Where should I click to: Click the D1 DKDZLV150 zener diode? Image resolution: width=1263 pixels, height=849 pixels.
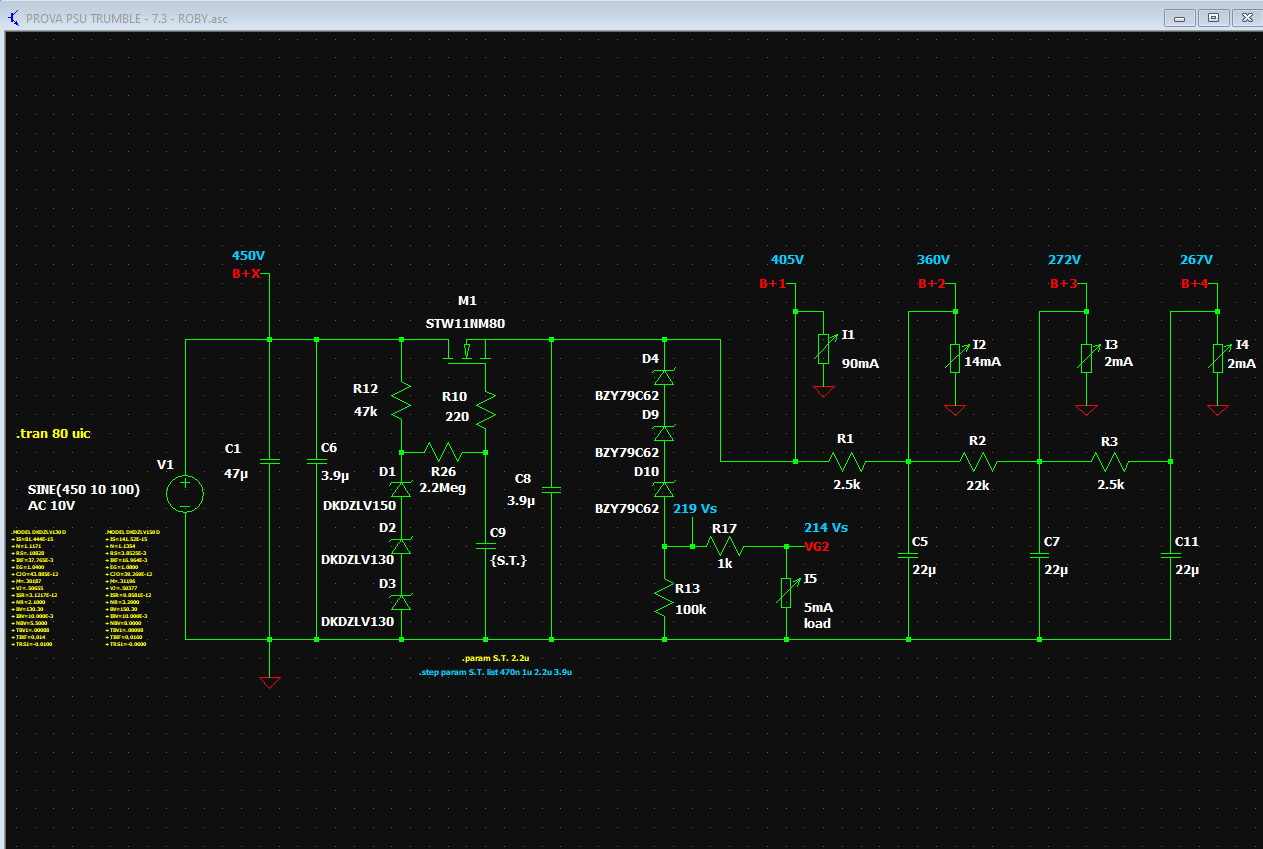pyautogui.click(x=401, y=488)
